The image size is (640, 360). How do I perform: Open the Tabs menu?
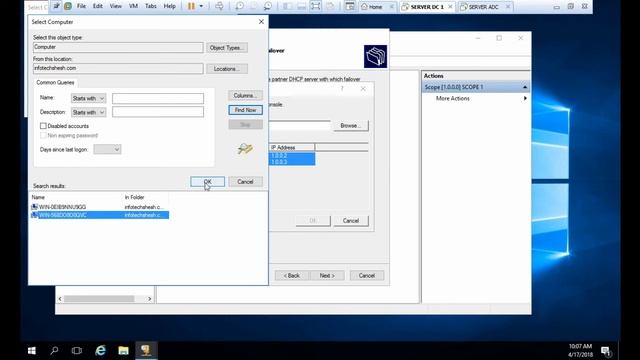[x=151, y=6]
